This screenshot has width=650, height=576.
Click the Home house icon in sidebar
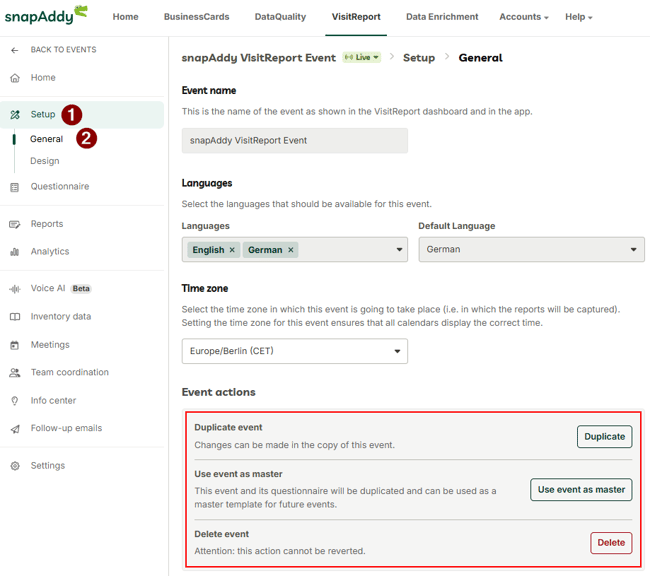[15, 78]
